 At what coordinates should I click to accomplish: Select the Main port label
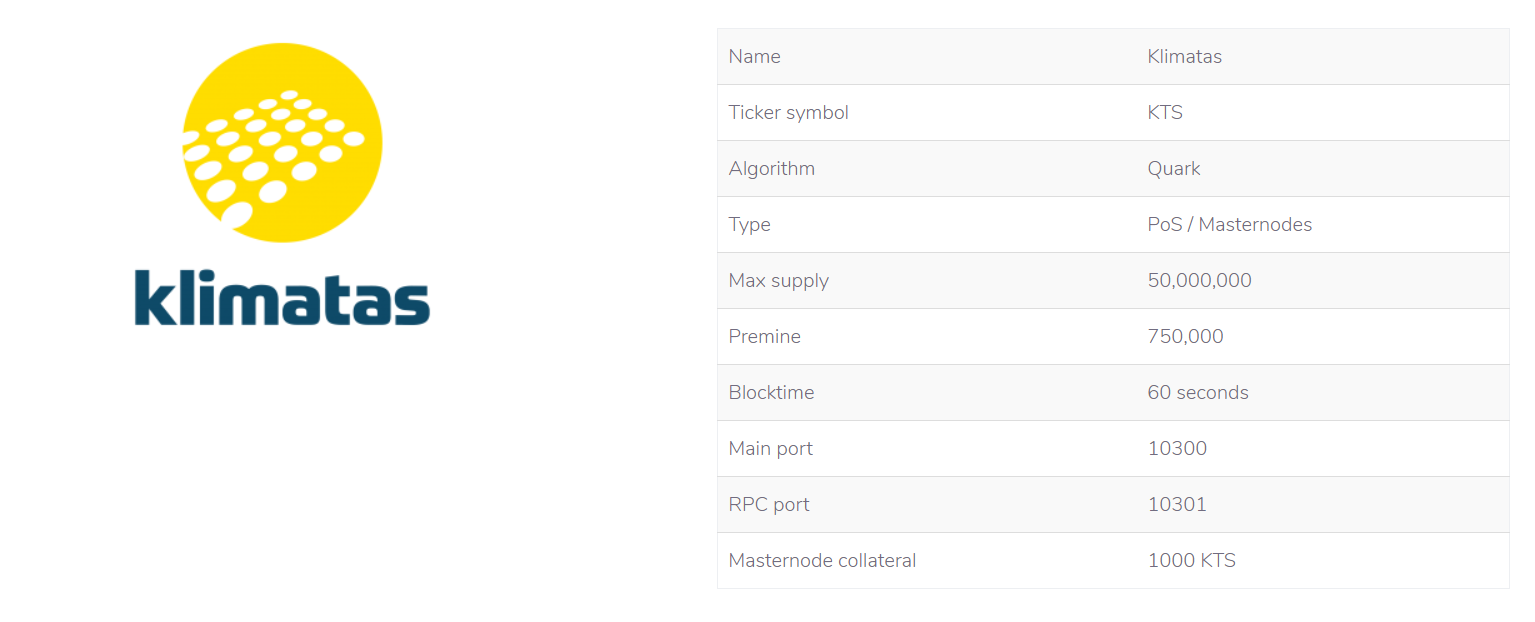coord(771,449)
